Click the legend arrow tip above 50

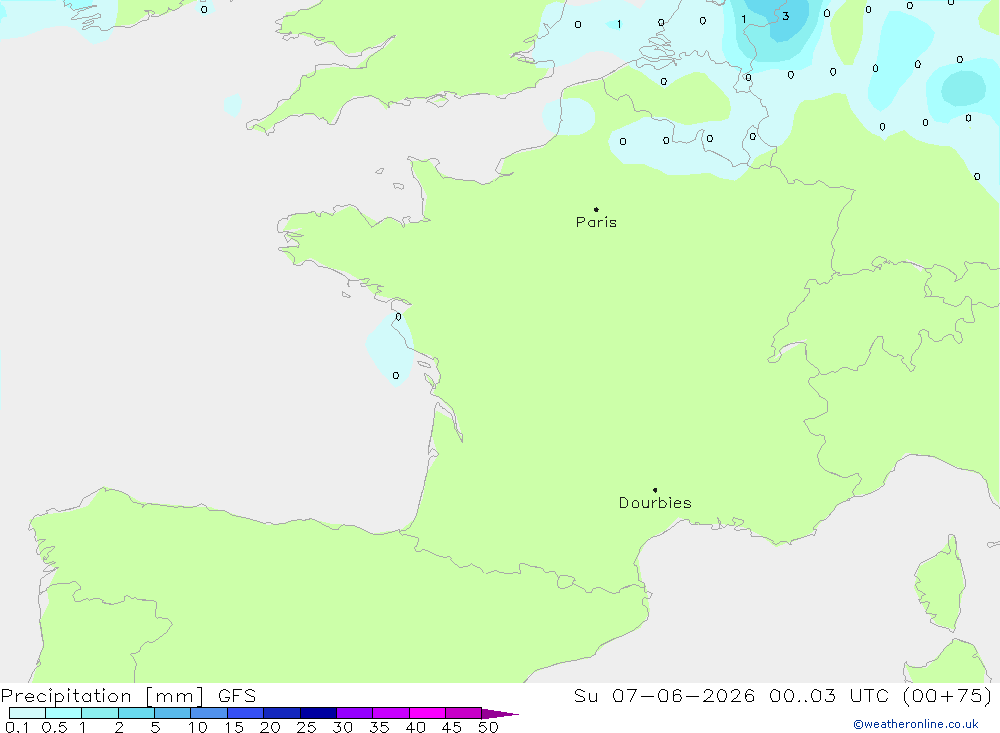(500, 714)
